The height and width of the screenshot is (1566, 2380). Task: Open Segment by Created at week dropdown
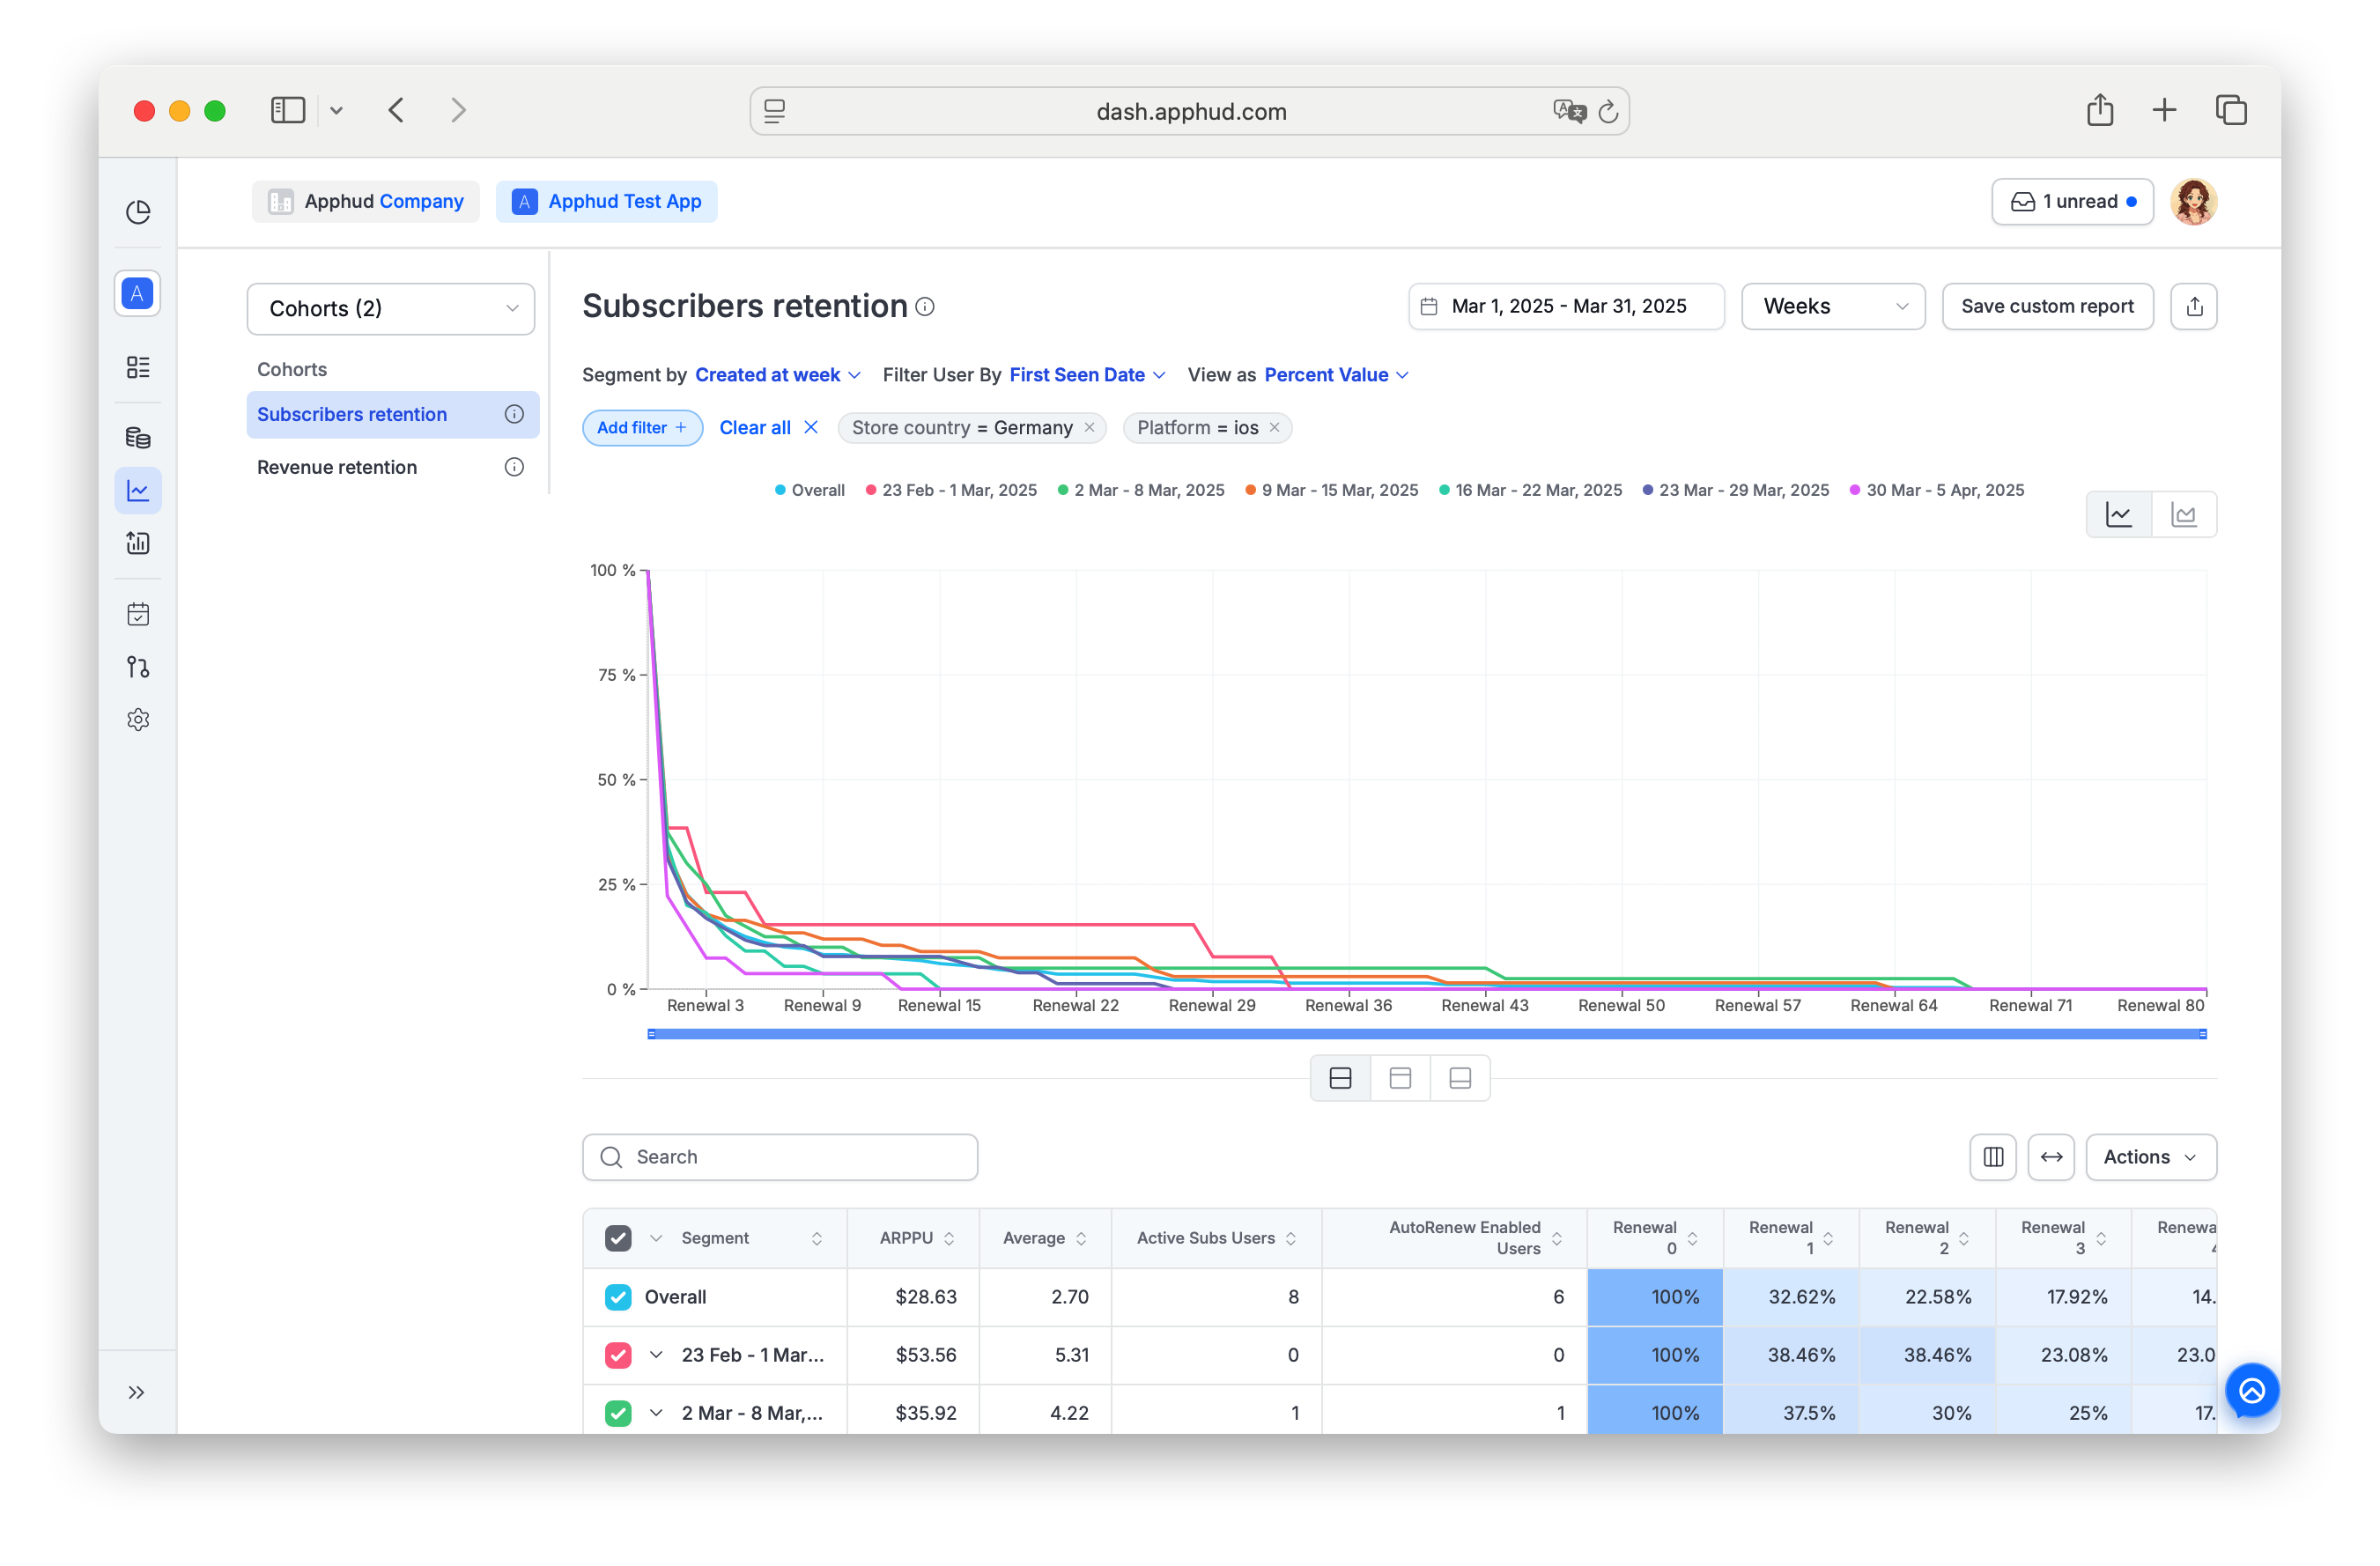pyautogui.click(x=777, y=375)
